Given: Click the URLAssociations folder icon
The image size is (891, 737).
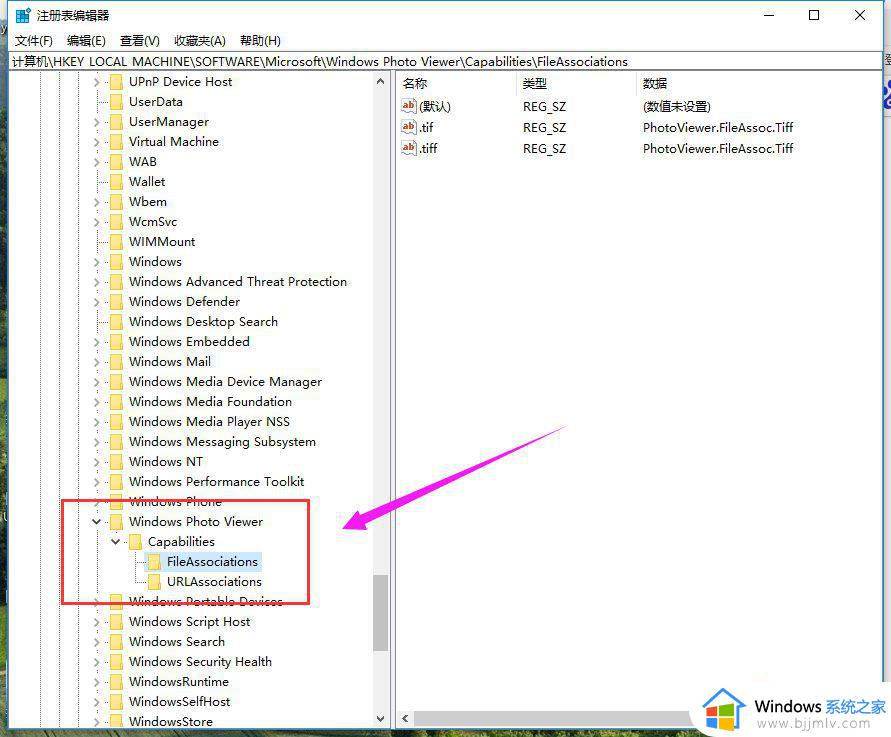Looking at the screenshot, I should click(x=154, y=582).
